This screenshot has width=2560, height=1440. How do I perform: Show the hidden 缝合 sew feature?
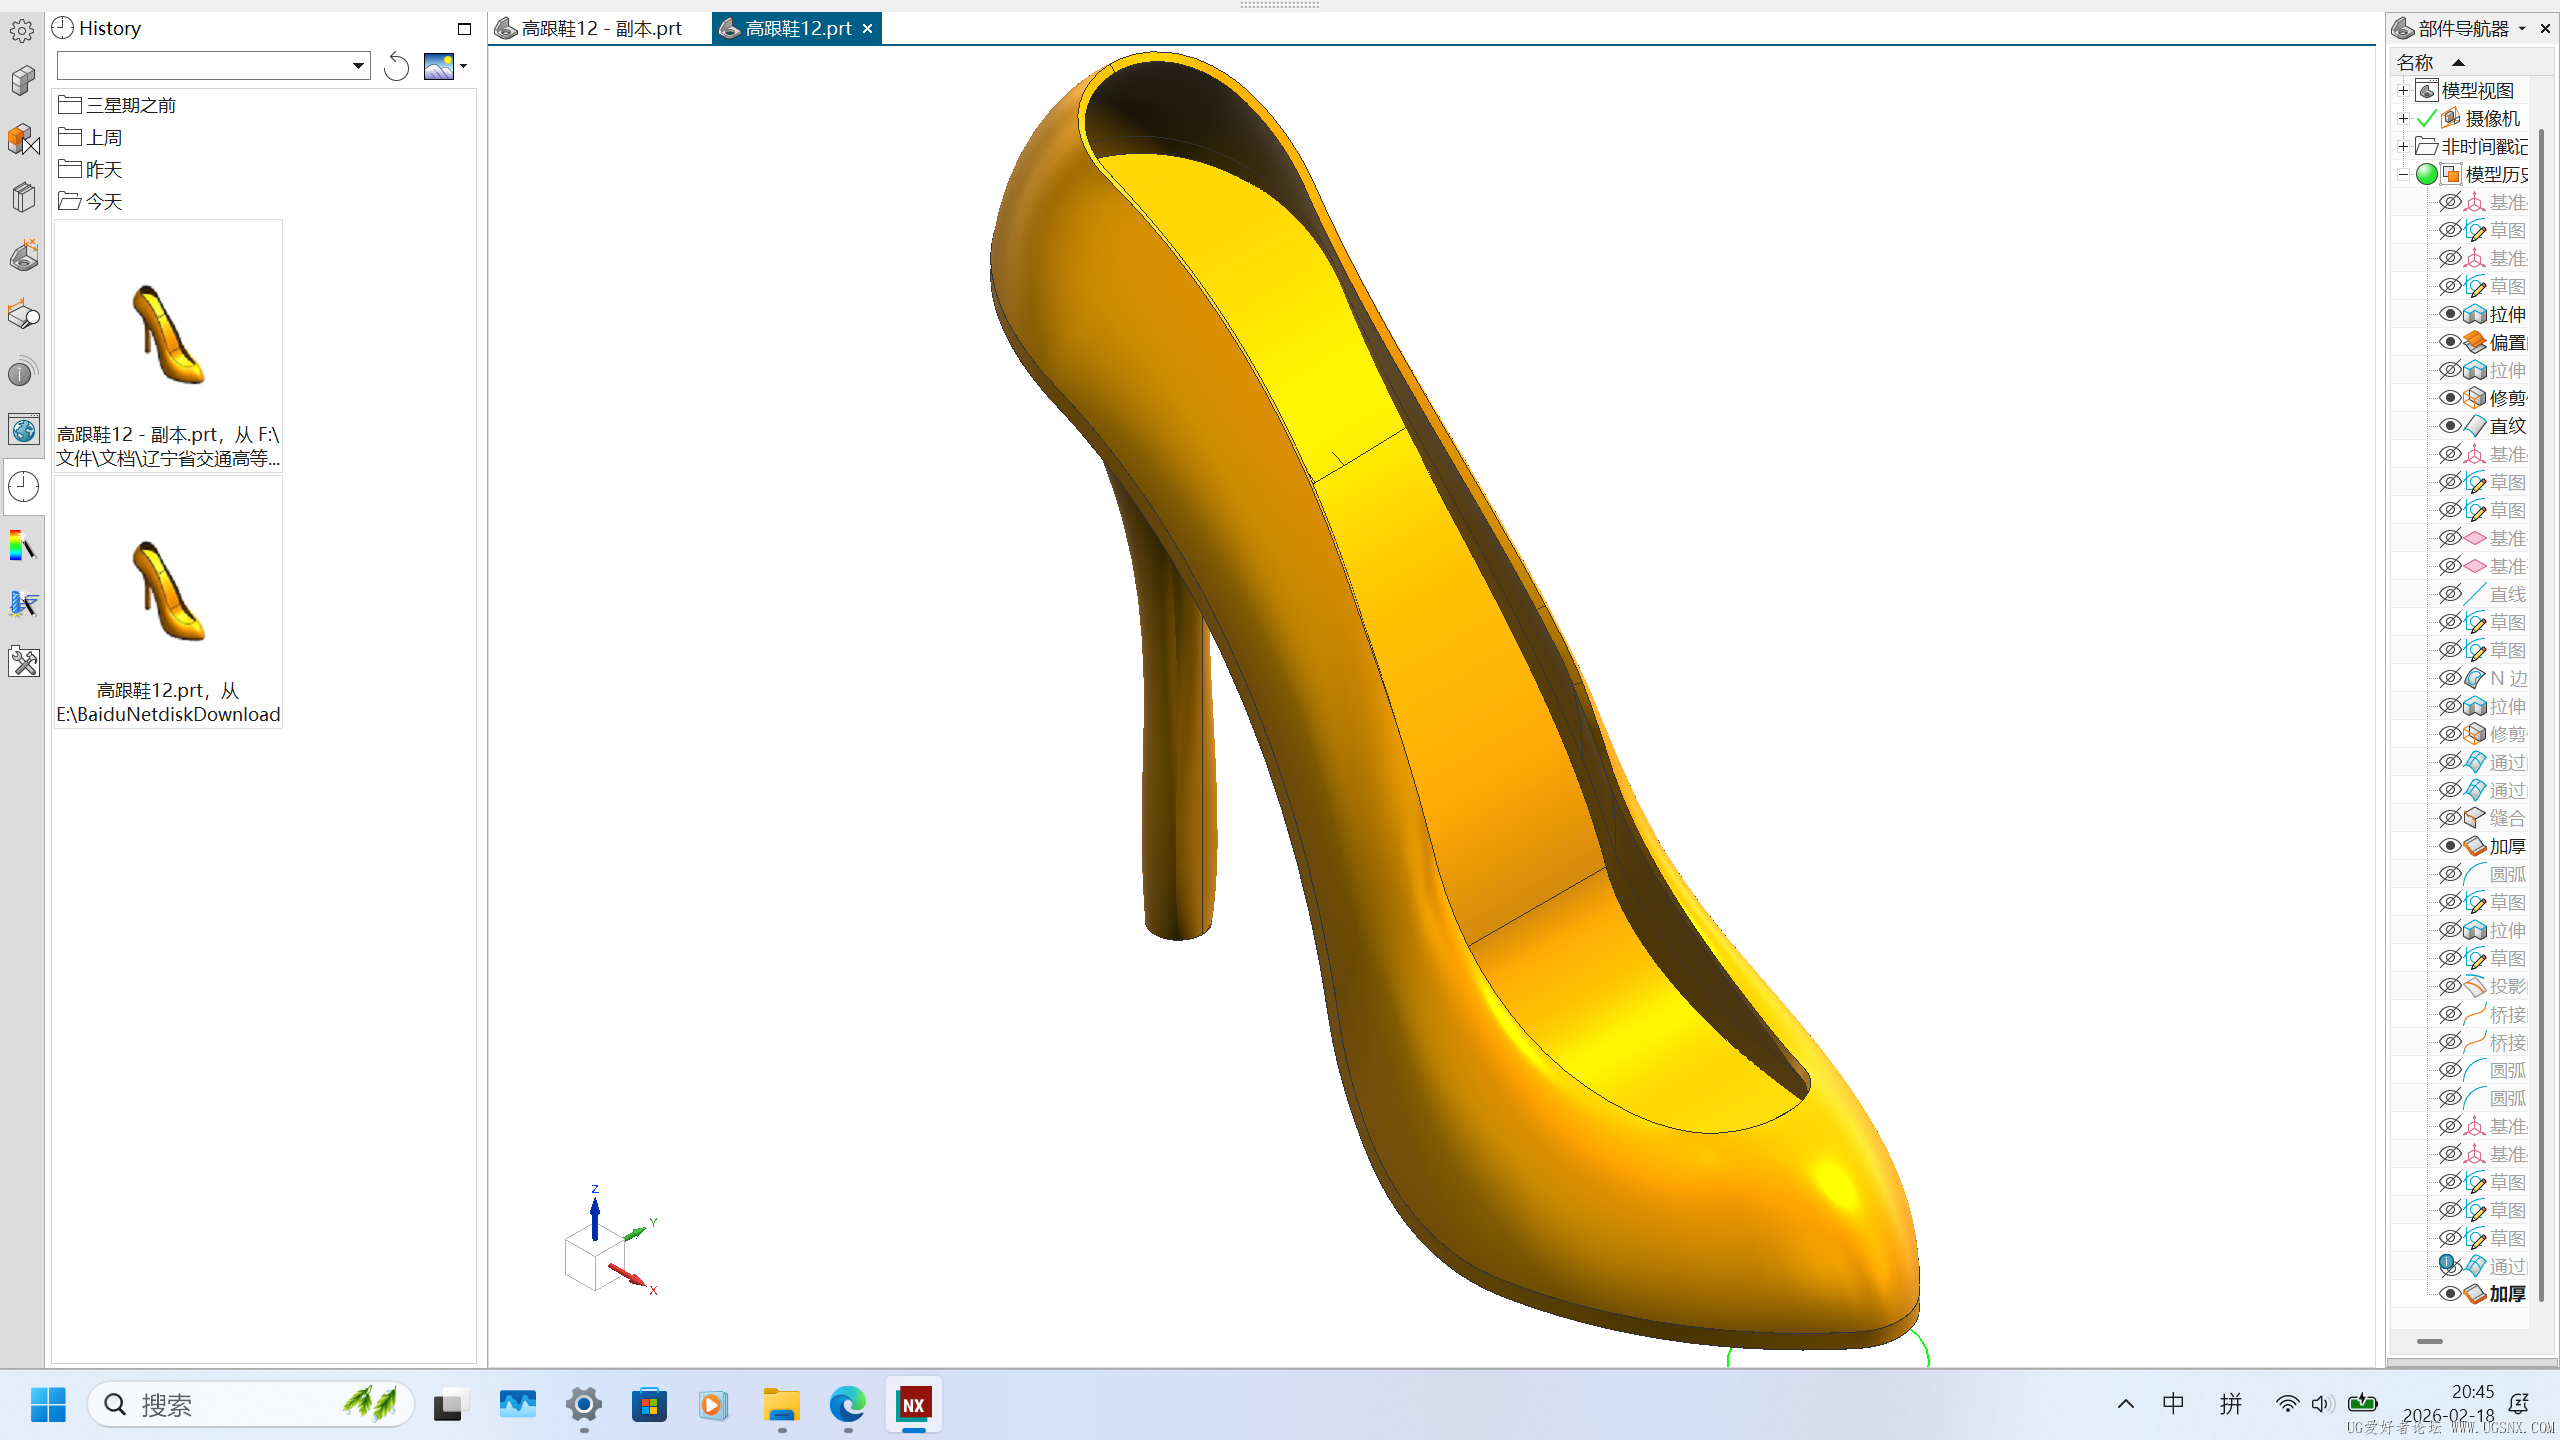pos(2449,818)
